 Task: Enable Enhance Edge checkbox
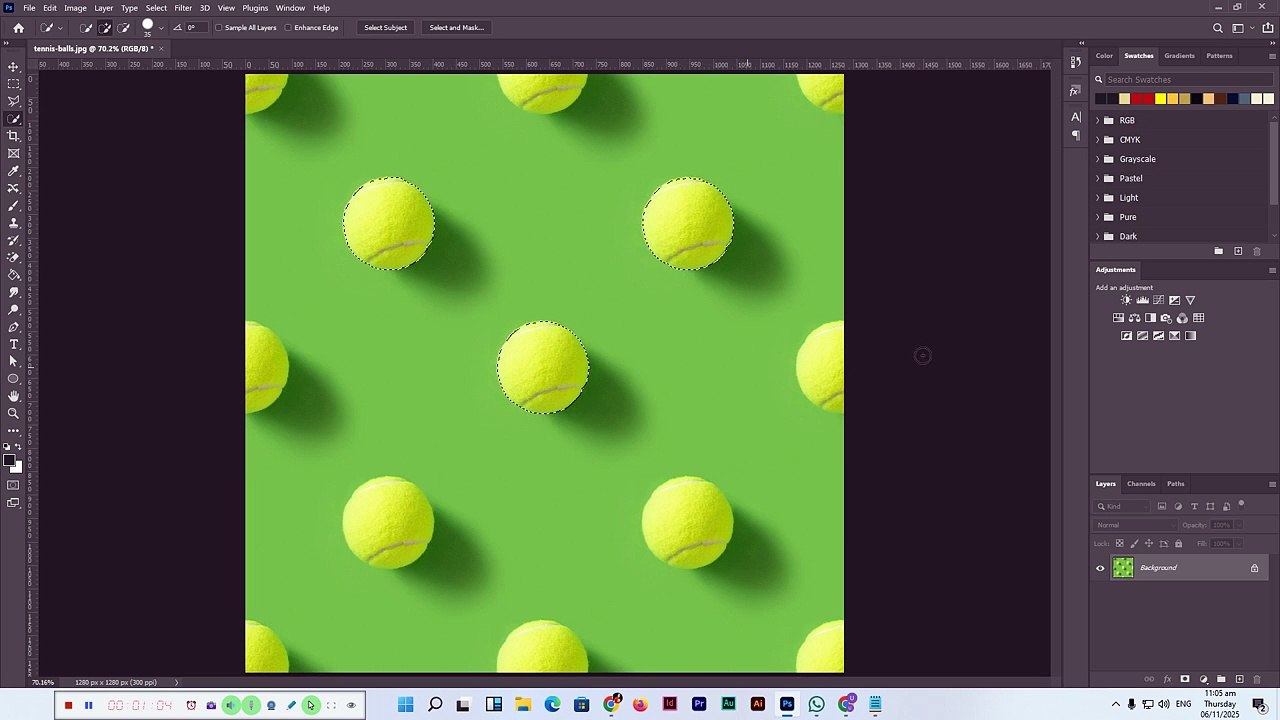pyautogui.click(x=288, y=28)
